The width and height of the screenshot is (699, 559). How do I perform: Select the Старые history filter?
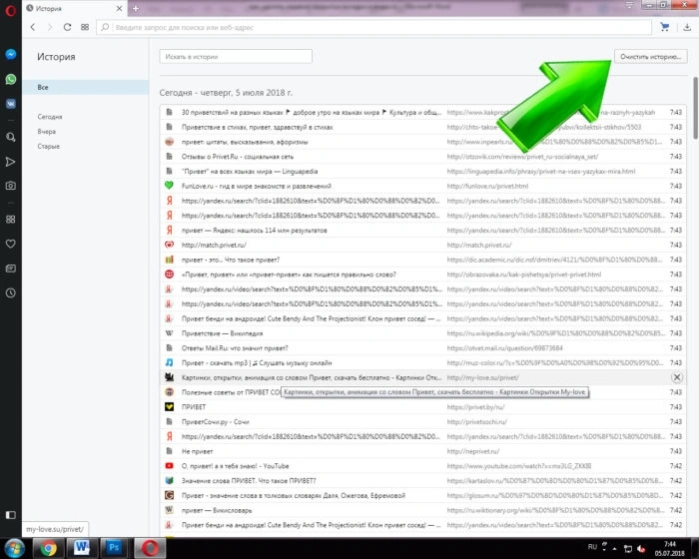point(49,146)
